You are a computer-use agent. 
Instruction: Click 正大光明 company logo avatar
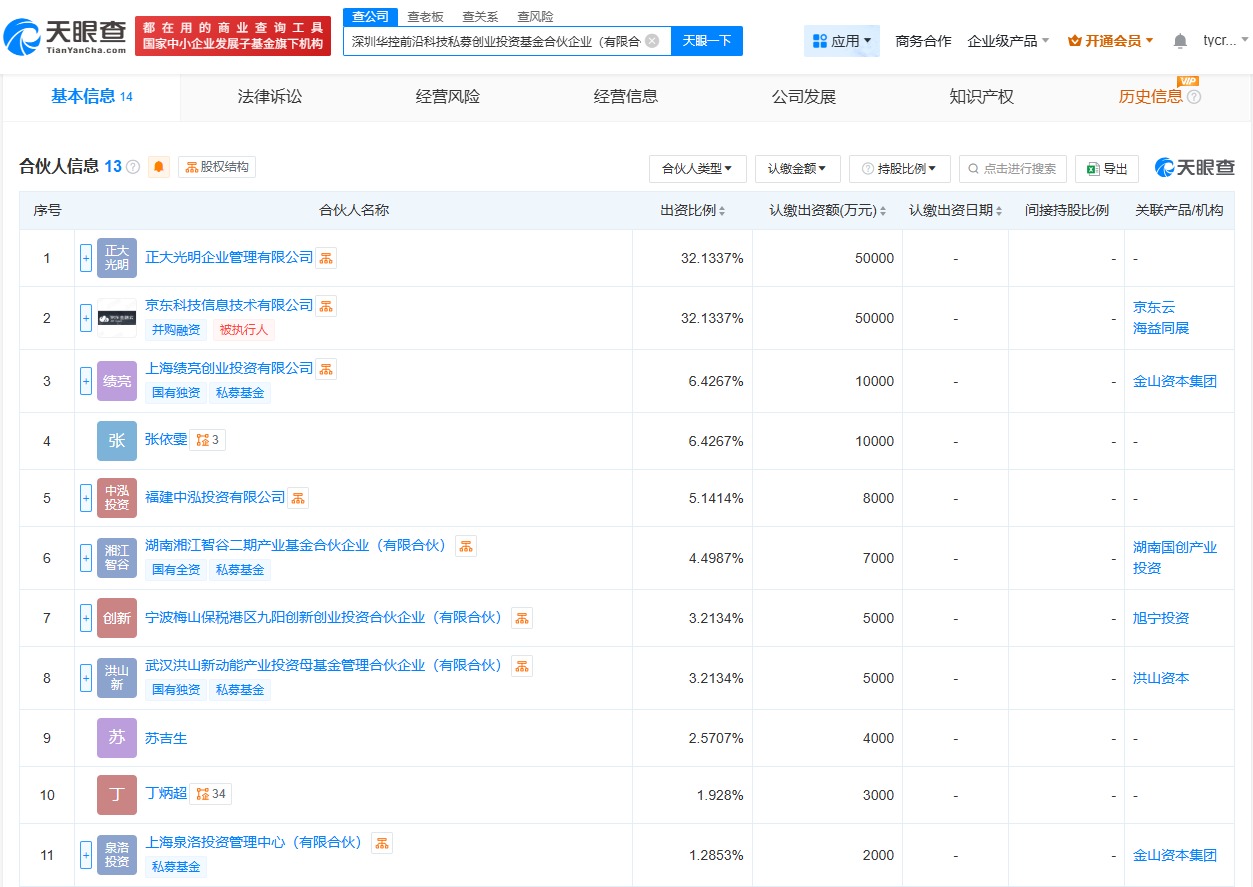tap(117, 258)
